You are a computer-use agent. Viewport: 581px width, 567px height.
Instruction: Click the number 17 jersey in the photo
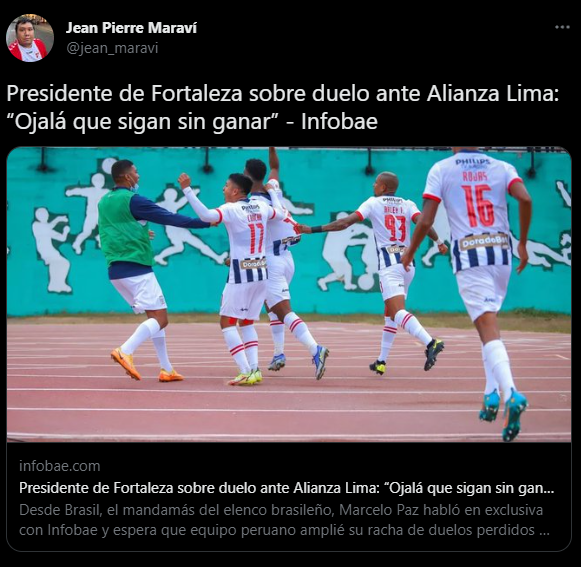[256, 238]
